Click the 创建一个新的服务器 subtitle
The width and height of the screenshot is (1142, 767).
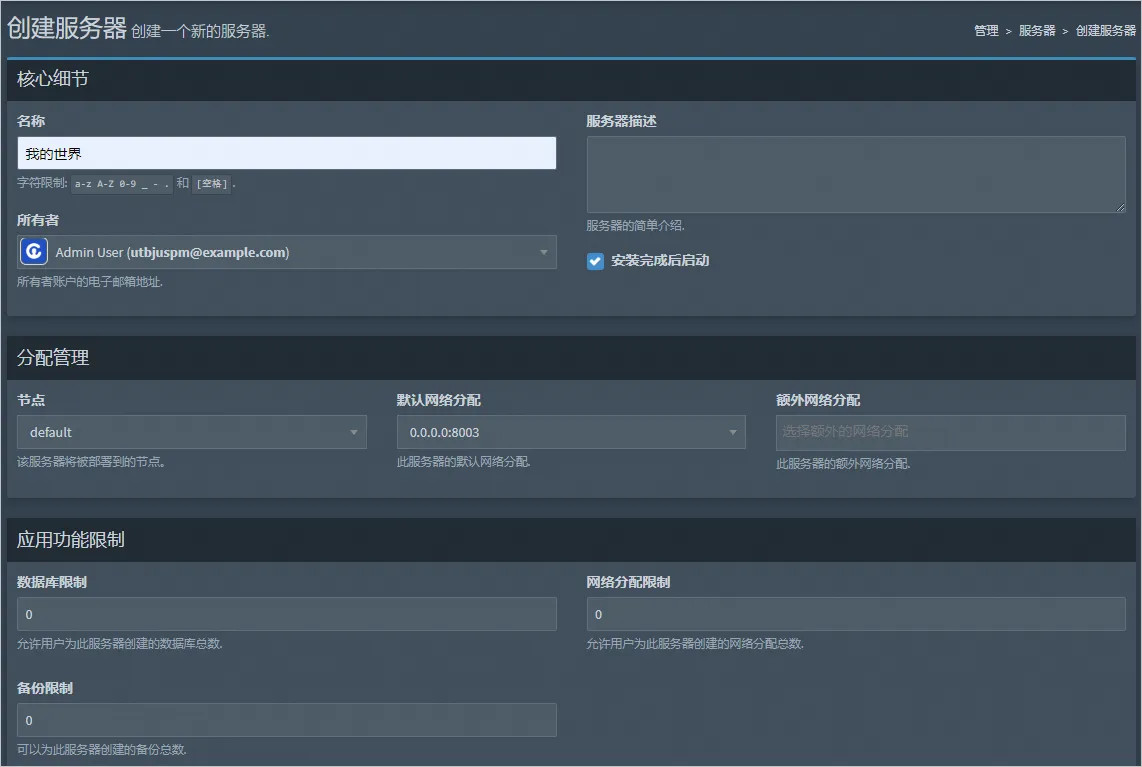pyautogui.click(x=200, y=31)
